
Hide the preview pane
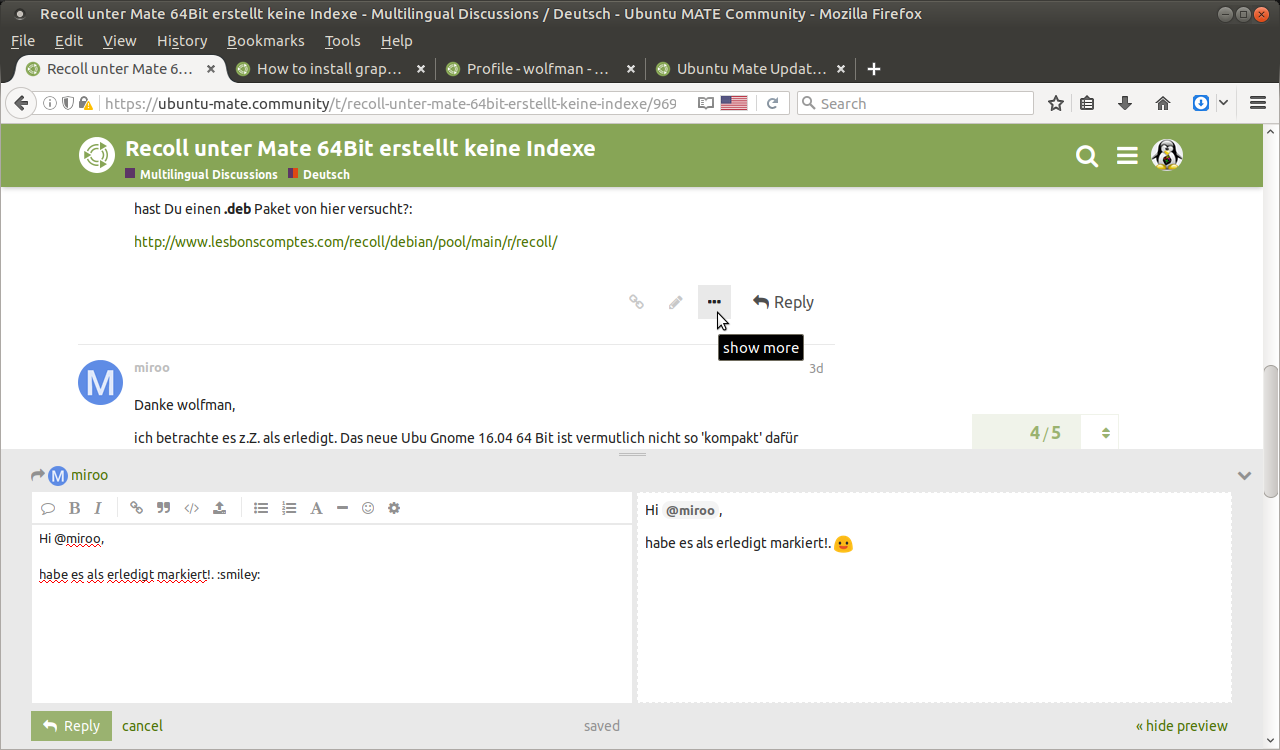pos(1181,726)
